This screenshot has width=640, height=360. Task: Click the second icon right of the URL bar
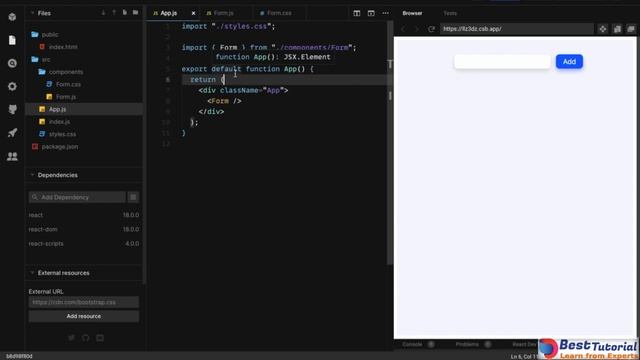point(617,29)
